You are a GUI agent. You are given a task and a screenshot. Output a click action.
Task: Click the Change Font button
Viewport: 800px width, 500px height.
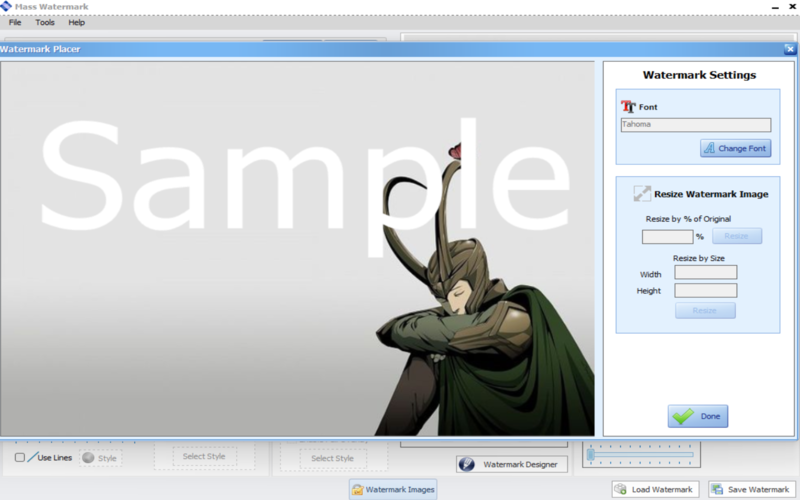735,148
